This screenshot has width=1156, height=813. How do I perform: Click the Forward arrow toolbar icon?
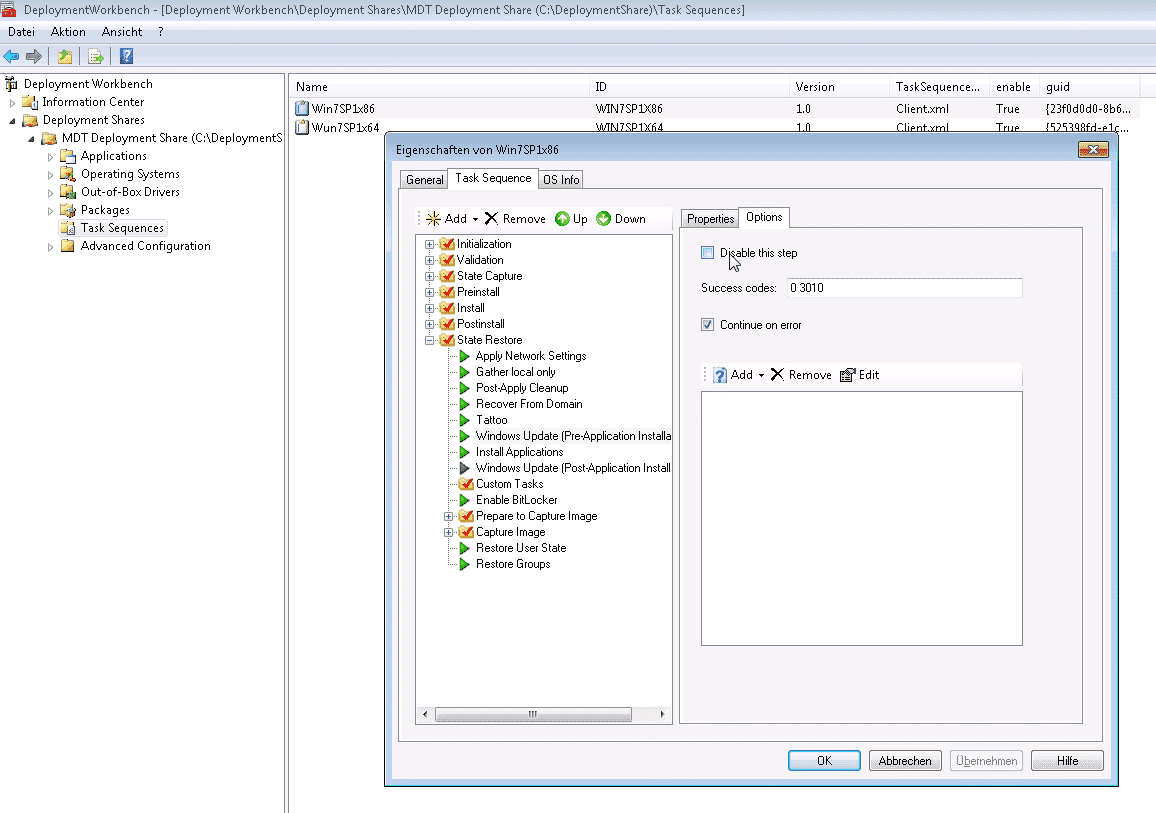[34, 56]
